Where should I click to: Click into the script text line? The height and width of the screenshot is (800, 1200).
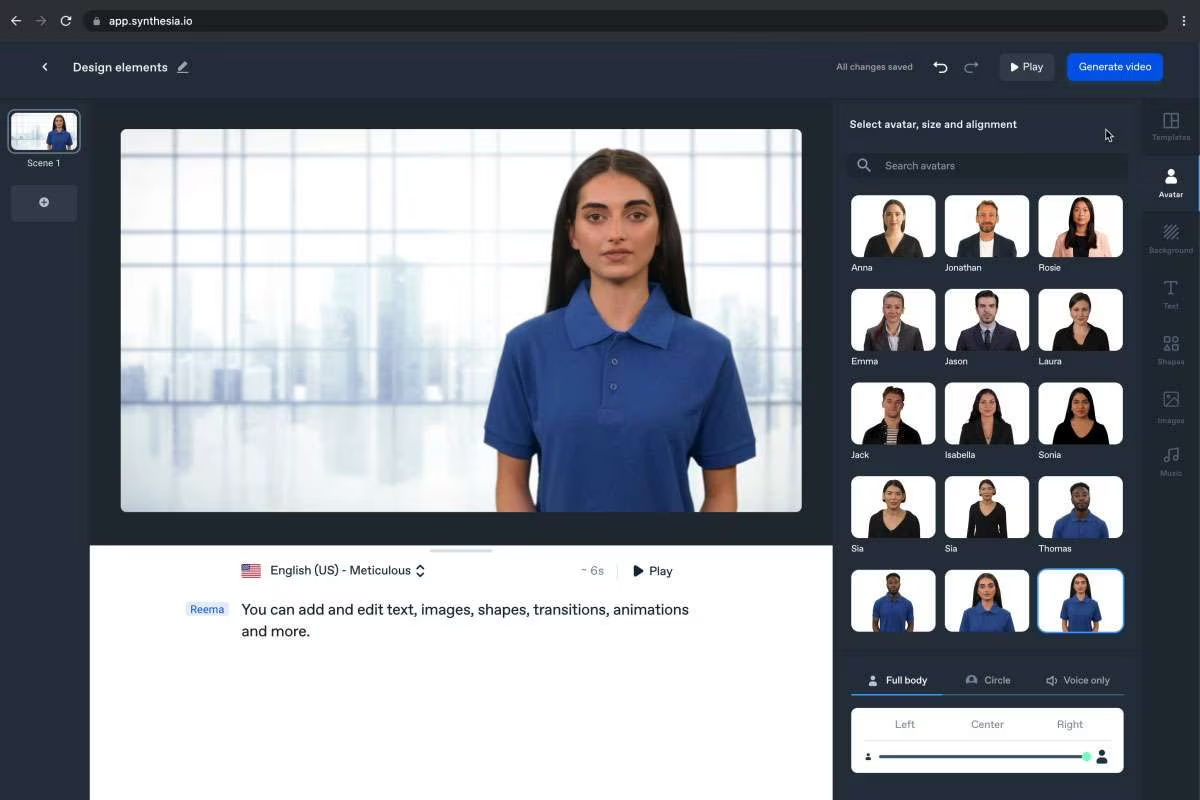465,620
